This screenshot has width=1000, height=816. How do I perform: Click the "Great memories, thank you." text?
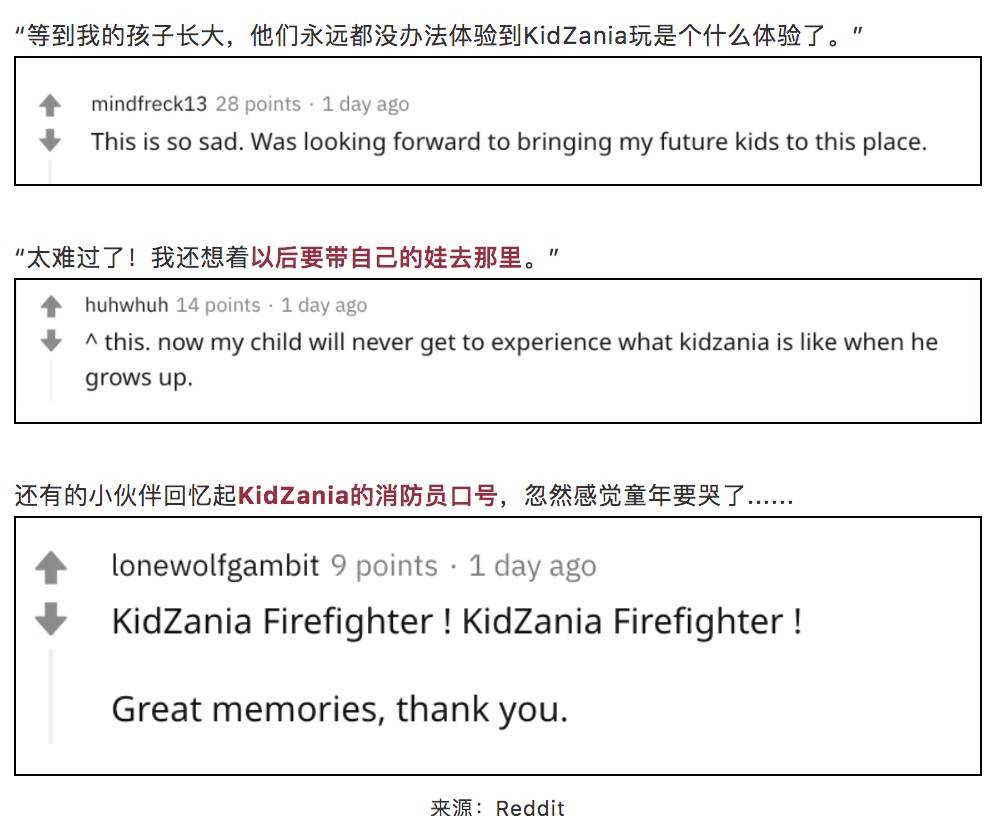339,709
